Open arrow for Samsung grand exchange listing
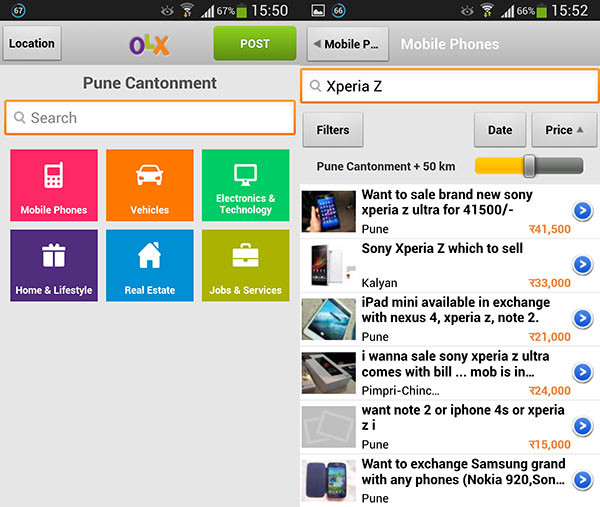The image size is (600, 507). (x=583, y=480)
